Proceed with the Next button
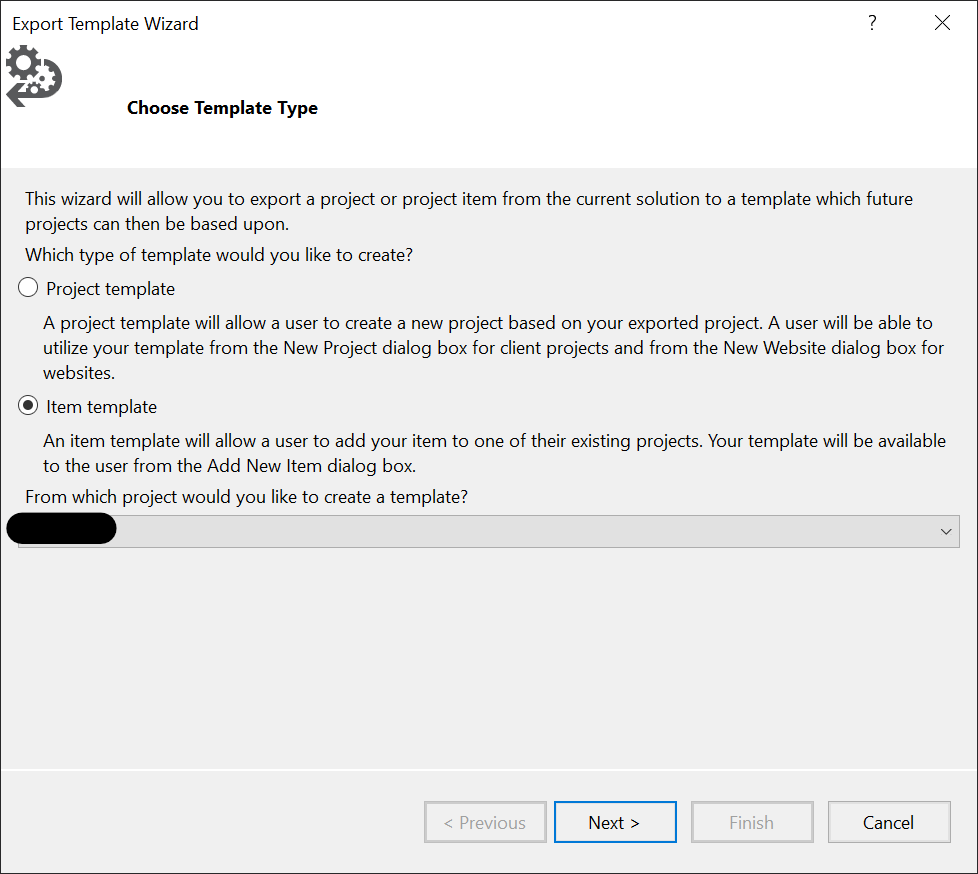The image size is (978, 874). coord(615,822)
